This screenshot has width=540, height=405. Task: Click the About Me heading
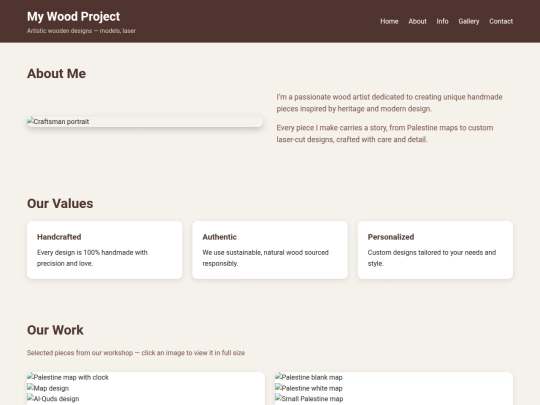(56, 74)
